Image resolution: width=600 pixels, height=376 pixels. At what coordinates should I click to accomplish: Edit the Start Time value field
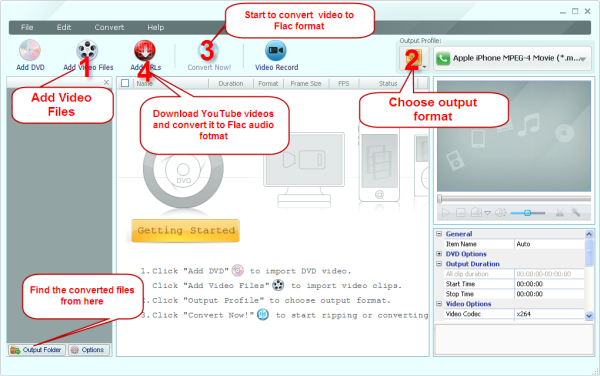coord(549,284)
